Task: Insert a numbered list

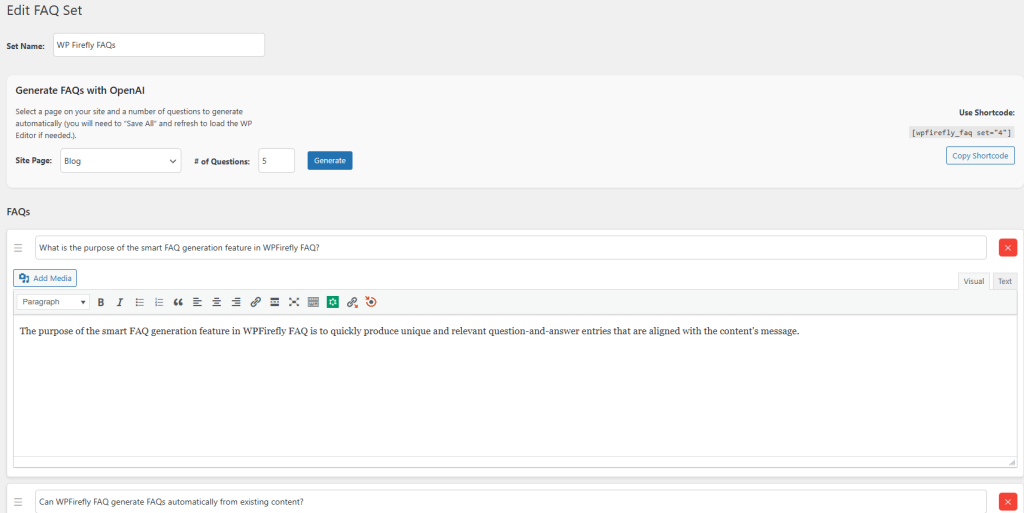Action: pyautogui.click(x=159, y=302)
